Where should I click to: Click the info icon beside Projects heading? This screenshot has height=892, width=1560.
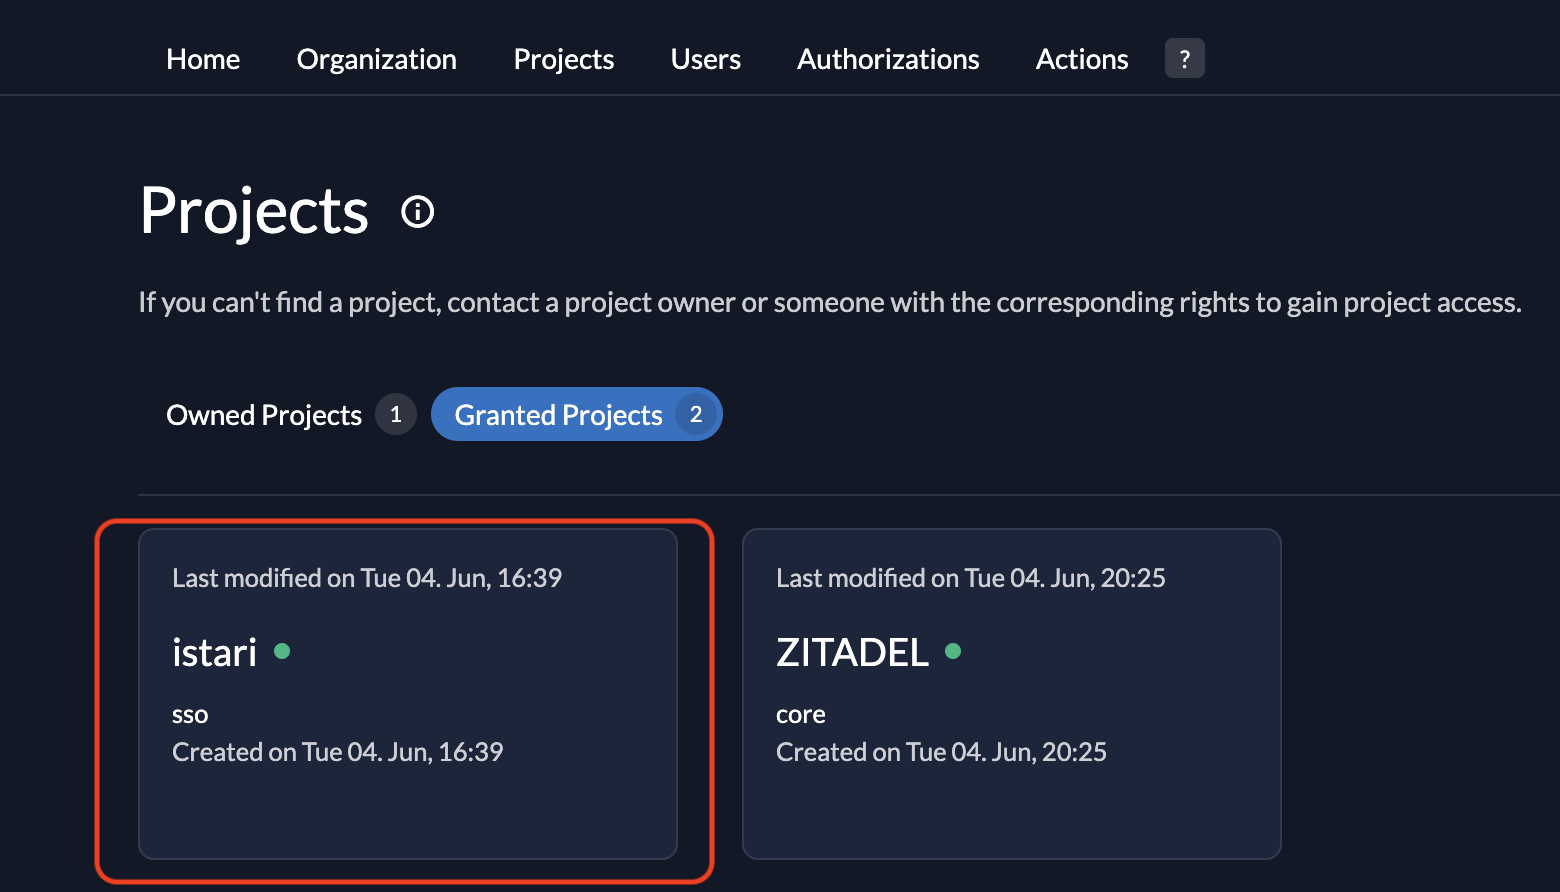[417, 212]
